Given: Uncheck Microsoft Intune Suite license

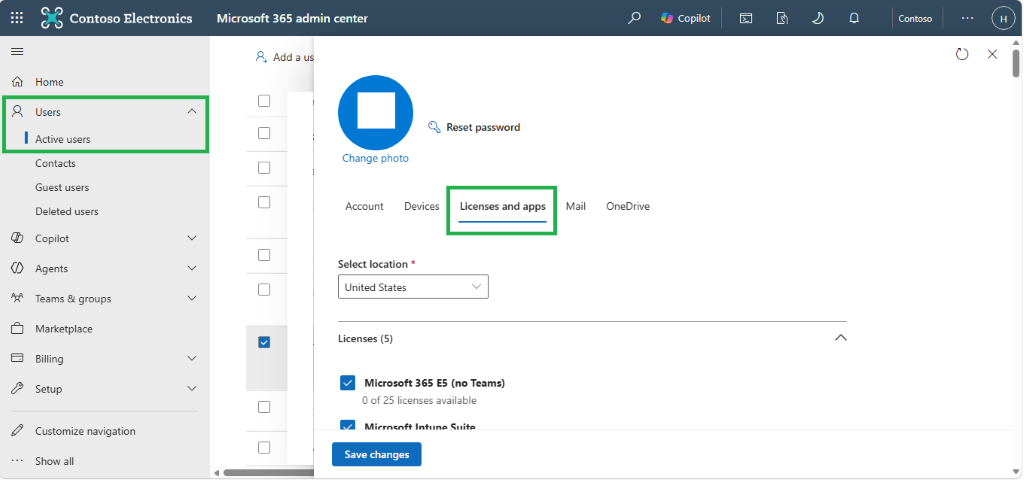Looking at the screenshot, I should pyautogui.click(x=347, y=425).
